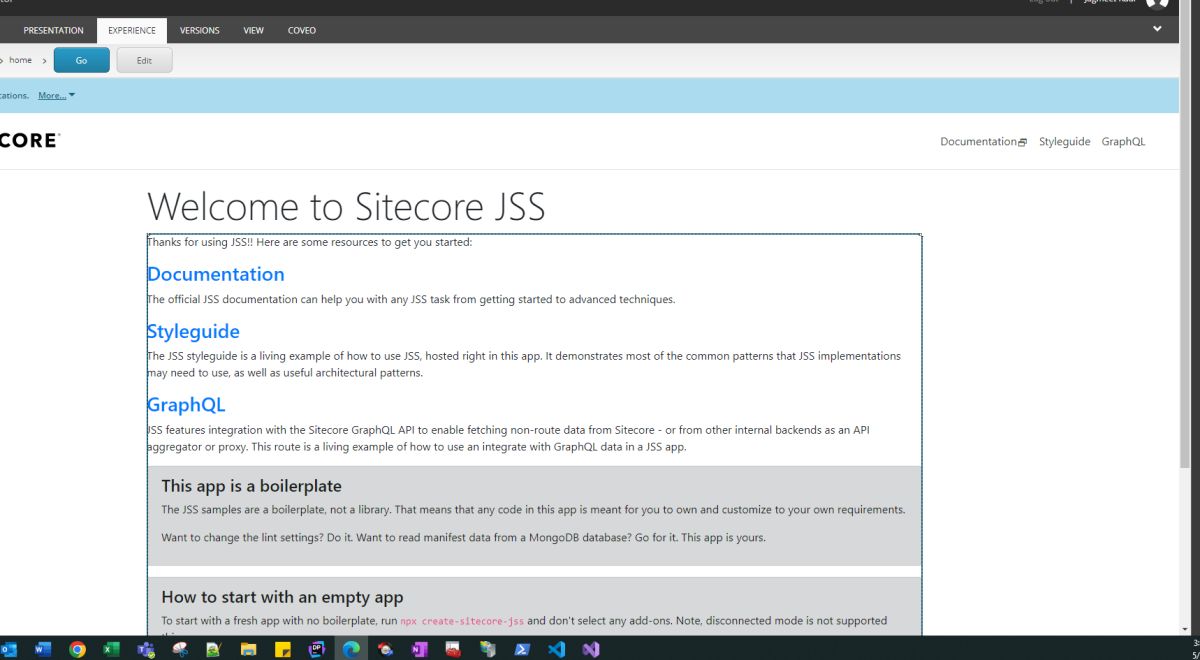Expand the ribbon with the chevron arrow
Screen dimensions: 1200x660
1157,29
